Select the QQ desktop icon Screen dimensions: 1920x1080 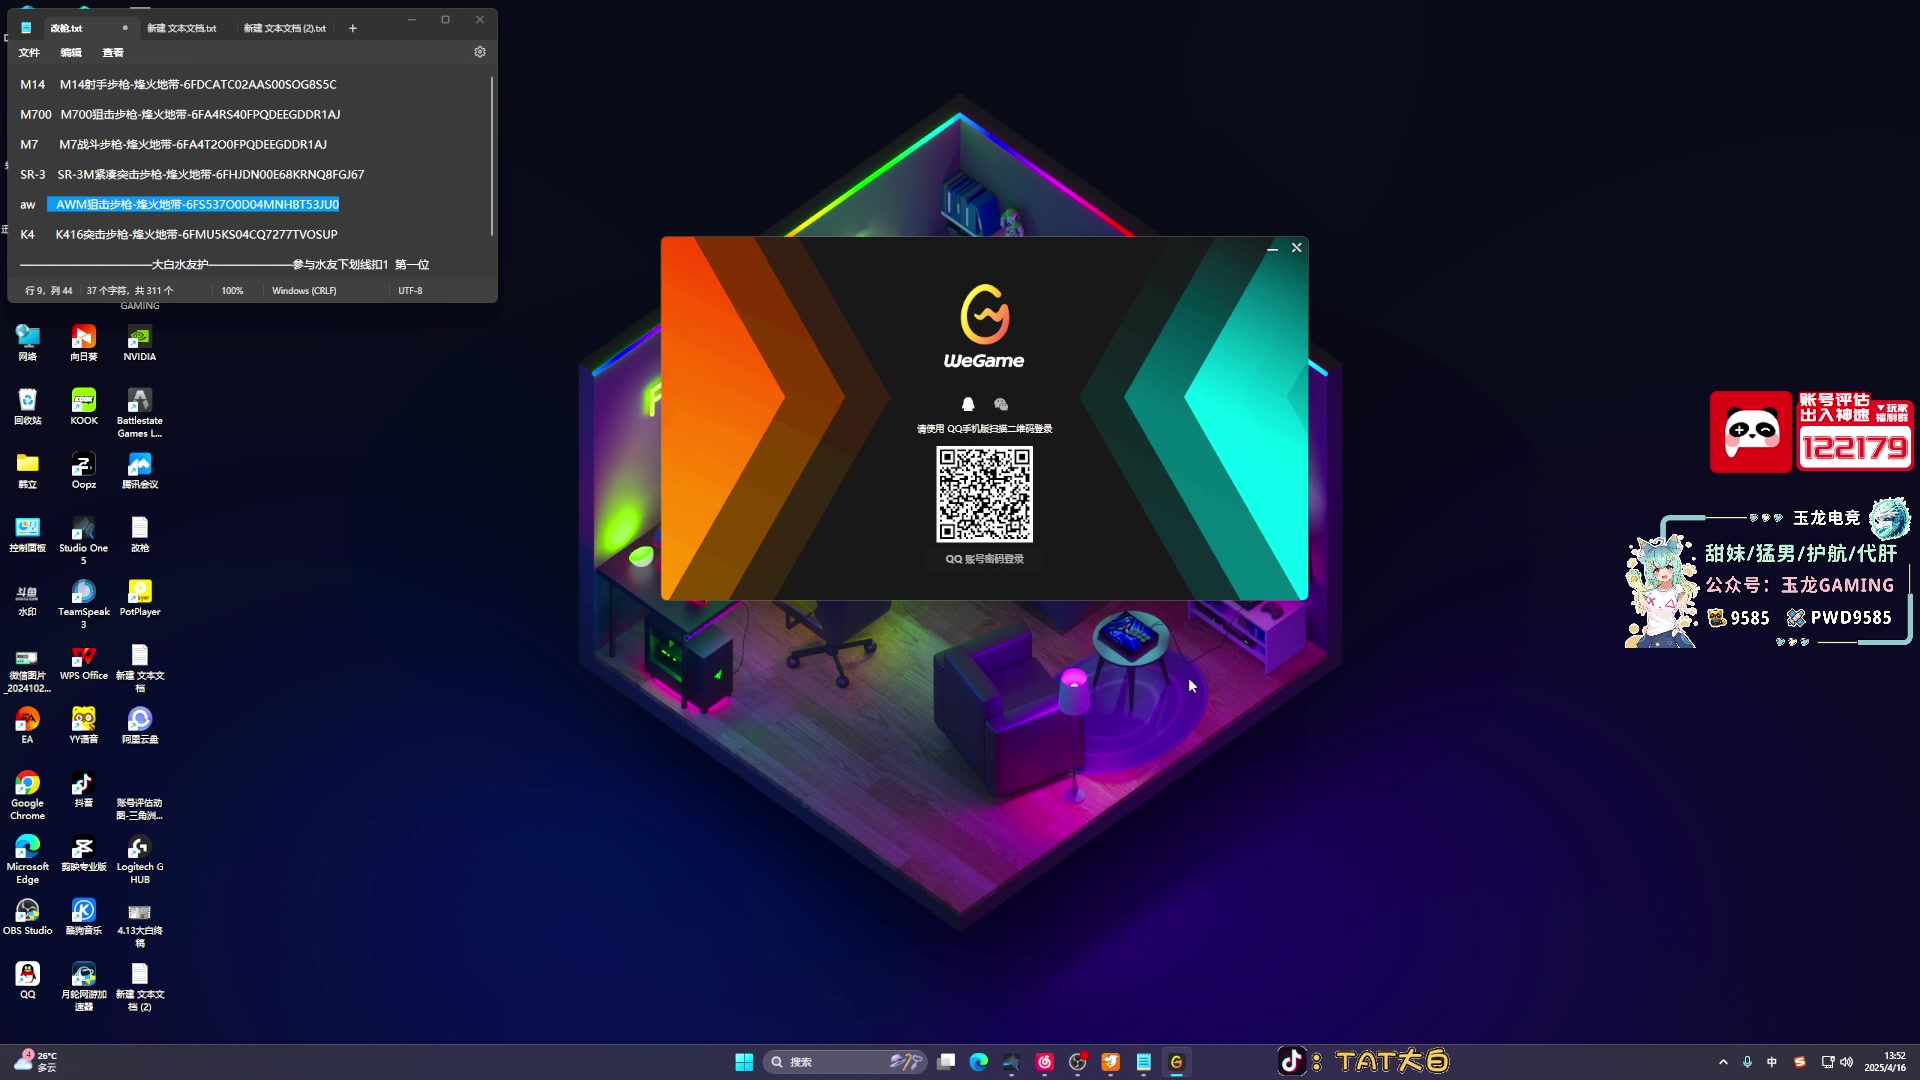28,982
